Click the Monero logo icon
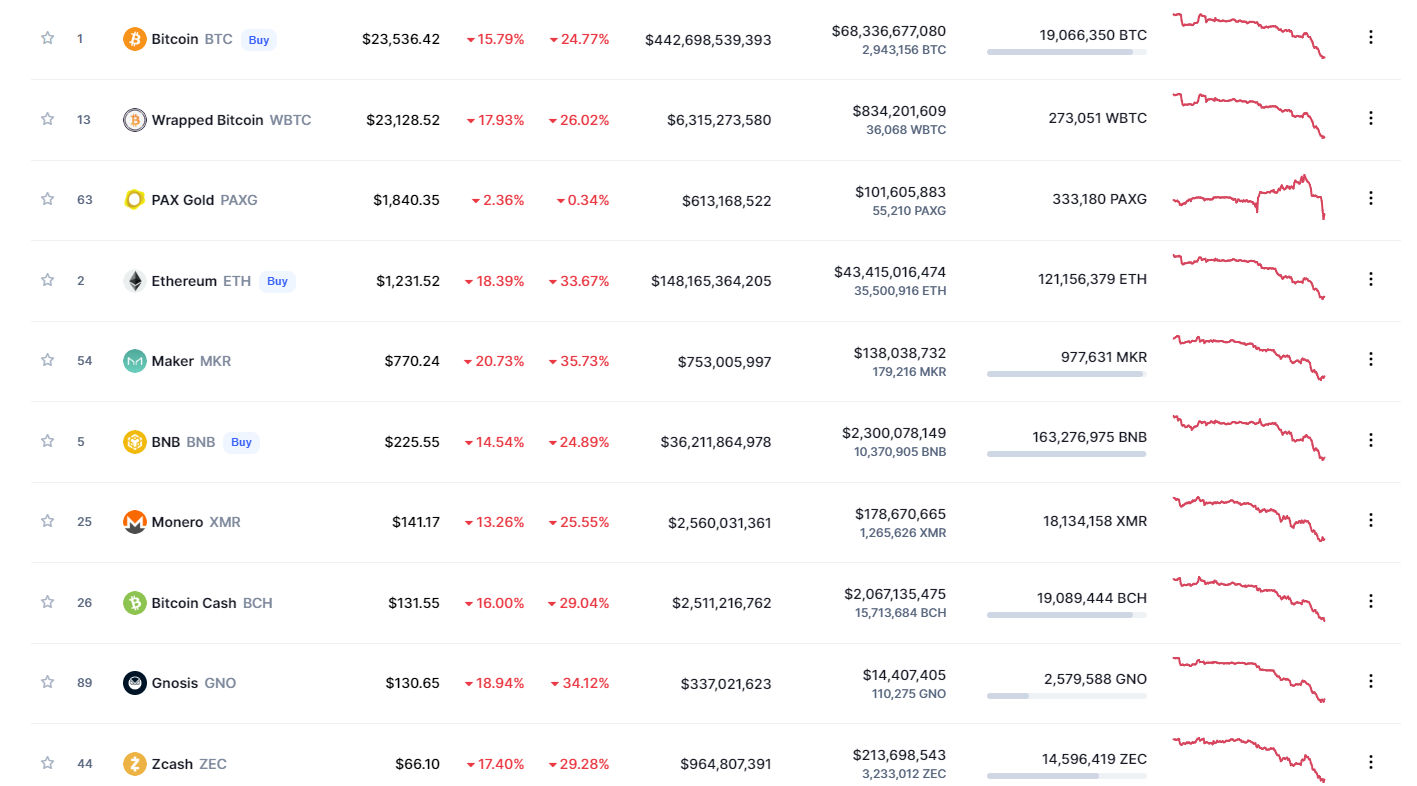Viewport: 1417px width, 786px height. point(134,522)
